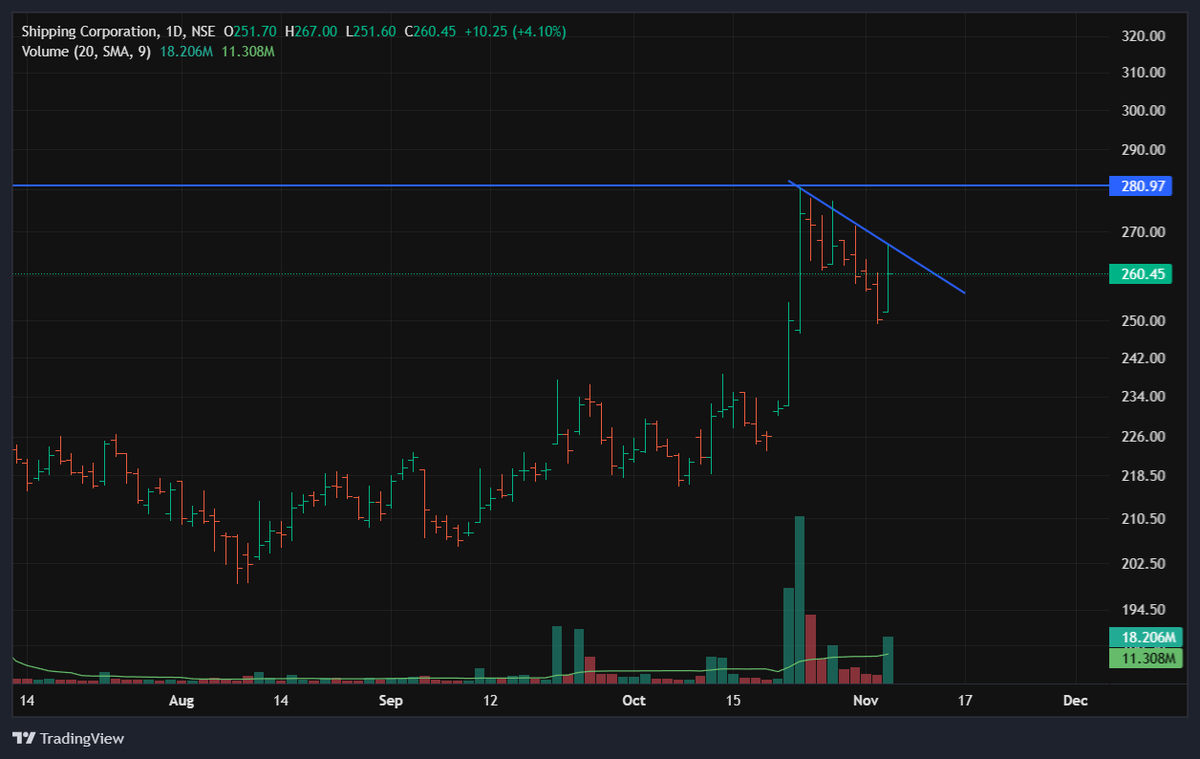Click the C260.45 close value in header

point(430,31)
